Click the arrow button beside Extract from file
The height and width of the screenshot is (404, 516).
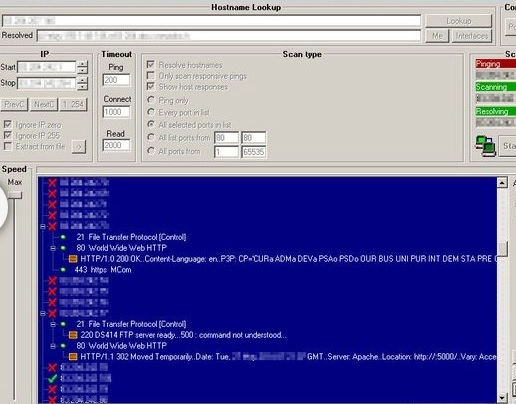coord(79,147)
